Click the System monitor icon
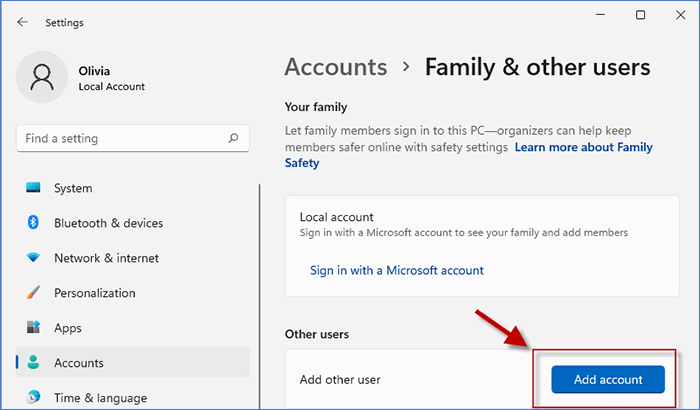 [x=34, y=188]
